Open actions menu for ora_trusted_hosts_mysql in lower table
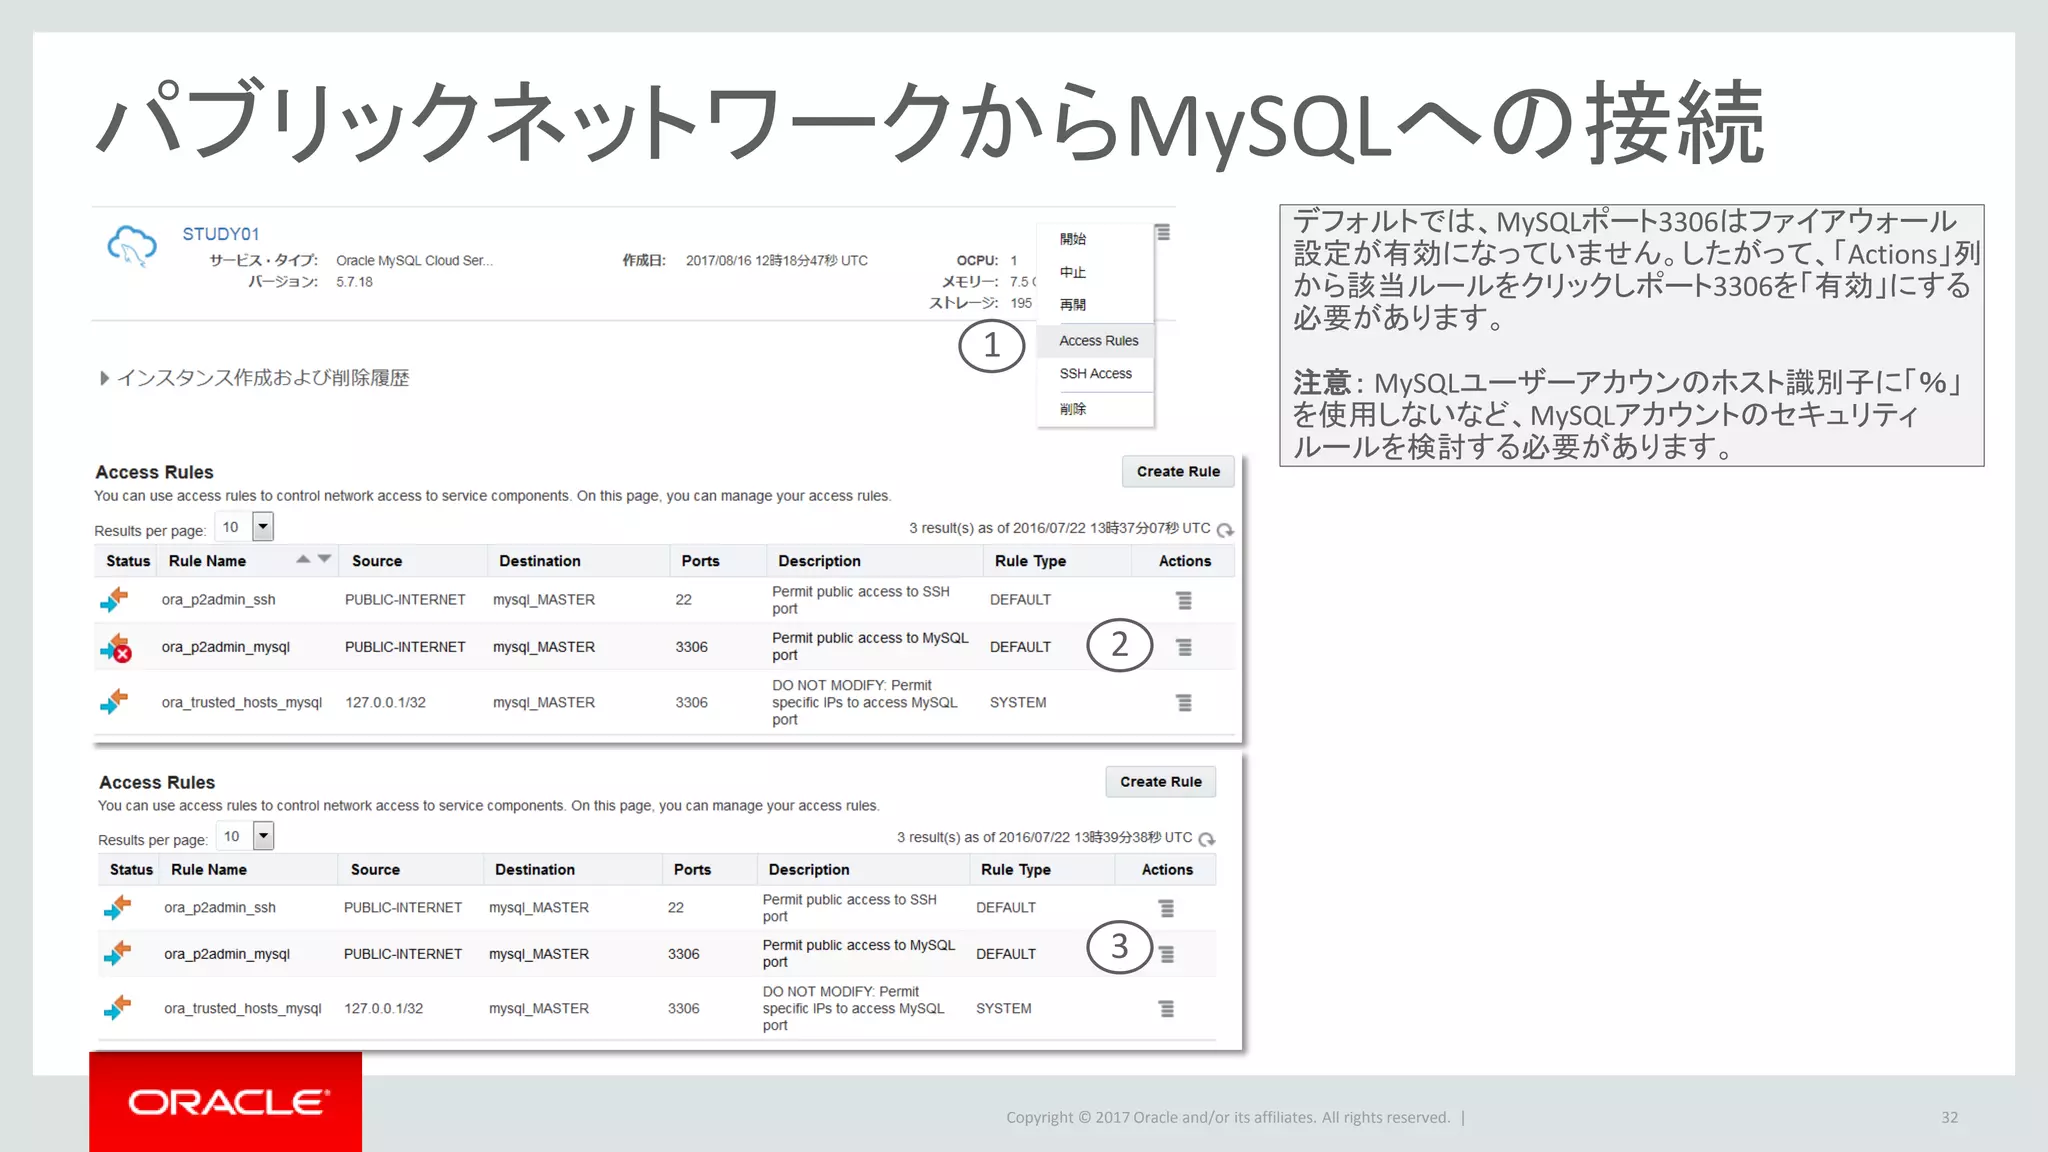 [1166, 1009]
